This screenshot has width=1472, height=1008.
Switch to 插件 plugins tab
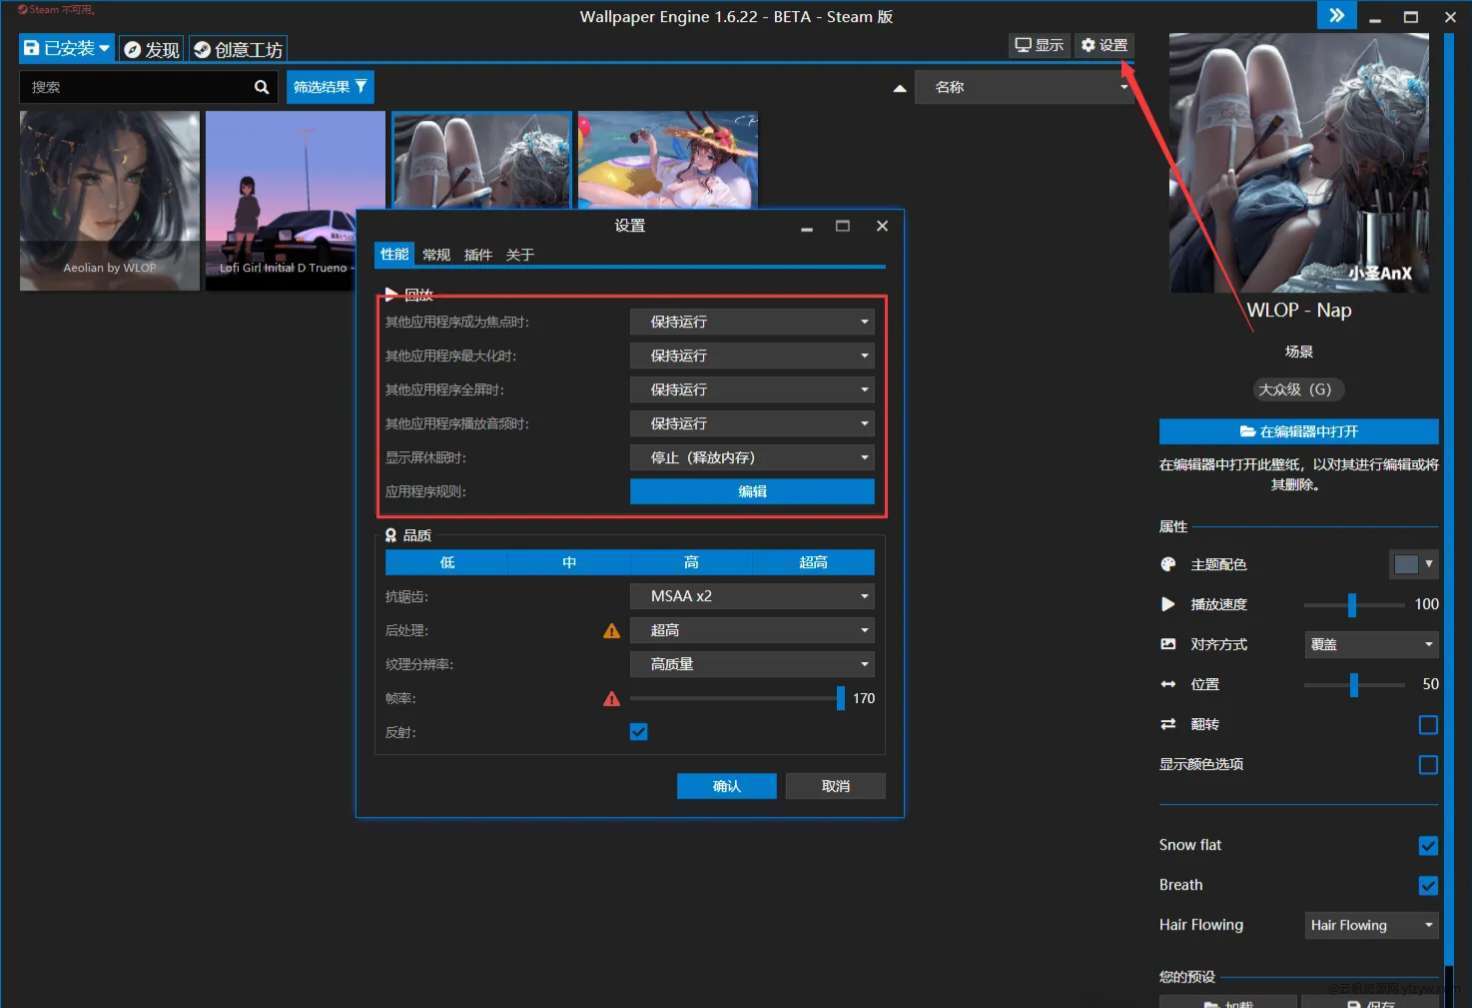[x=478, y=255]
